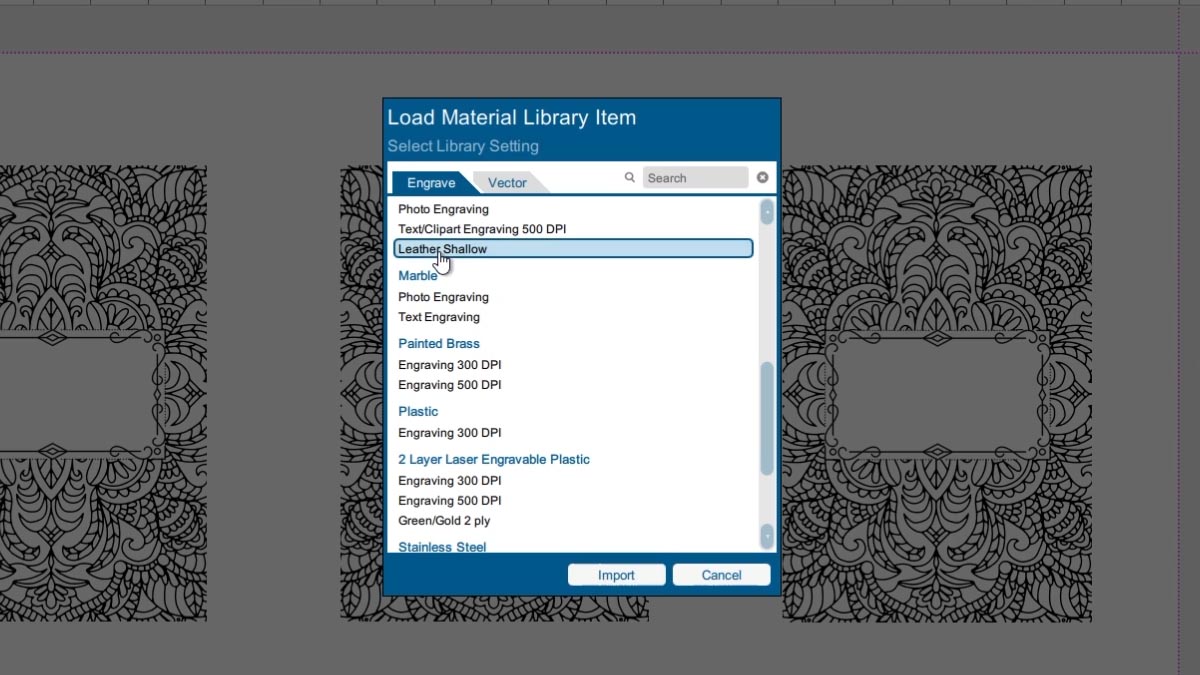This screenshot has height=675, width=1200.
Task: Select the Leather Shallow setting
Action: [443, 249]
